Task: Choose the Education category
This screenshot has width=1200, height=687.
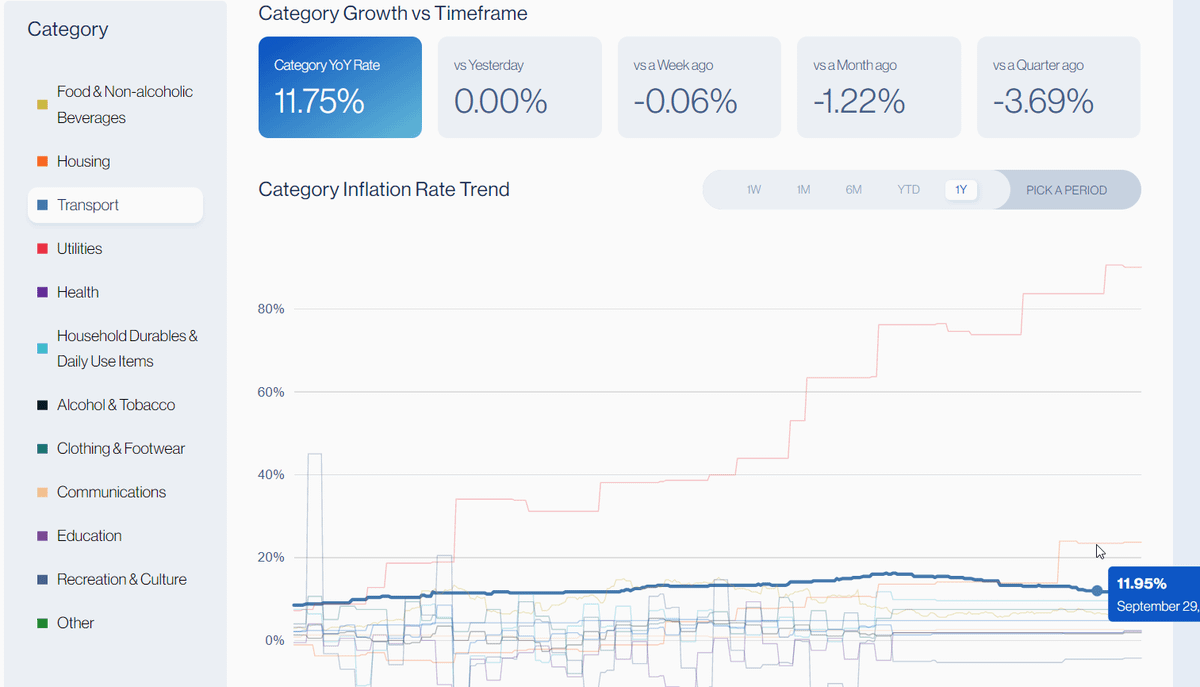Action: [x=88, y=535]
